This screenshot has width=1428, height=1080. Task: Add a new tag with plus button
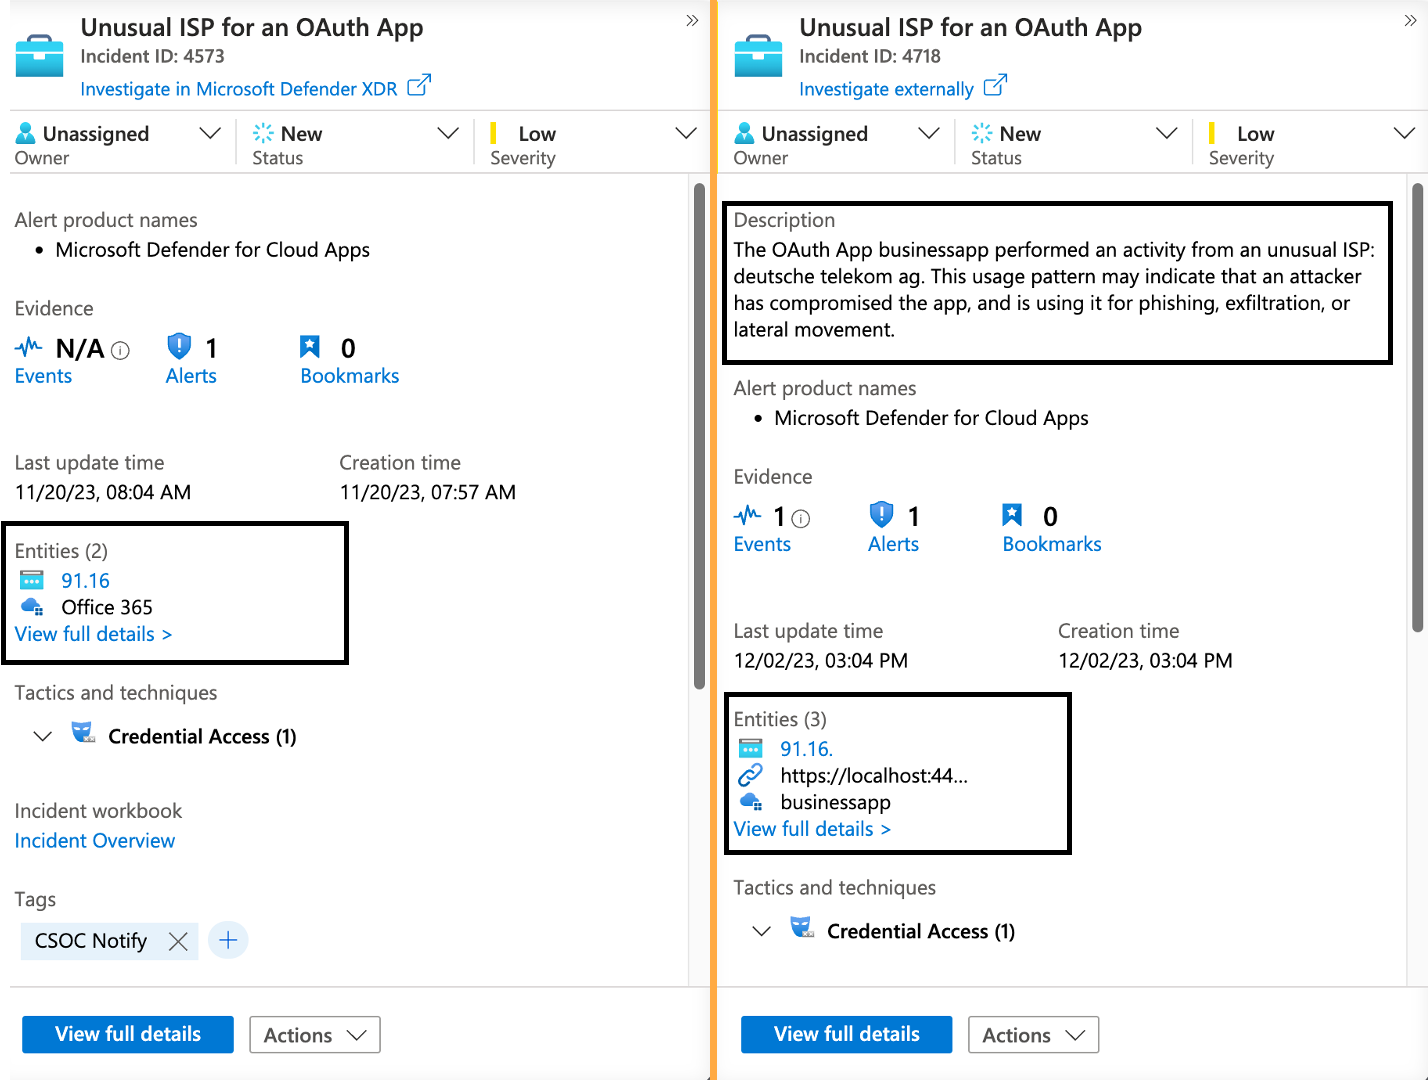228,940
